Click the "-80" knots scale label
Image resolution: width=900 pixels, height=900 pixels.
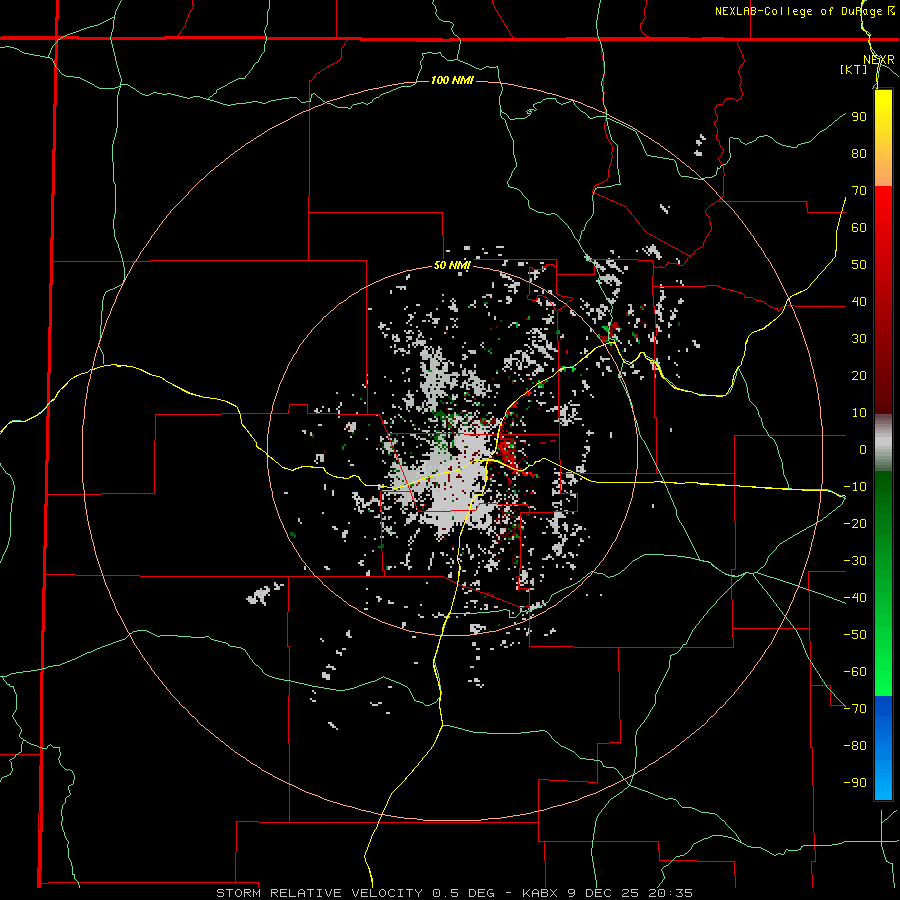(x=855, y=746)
